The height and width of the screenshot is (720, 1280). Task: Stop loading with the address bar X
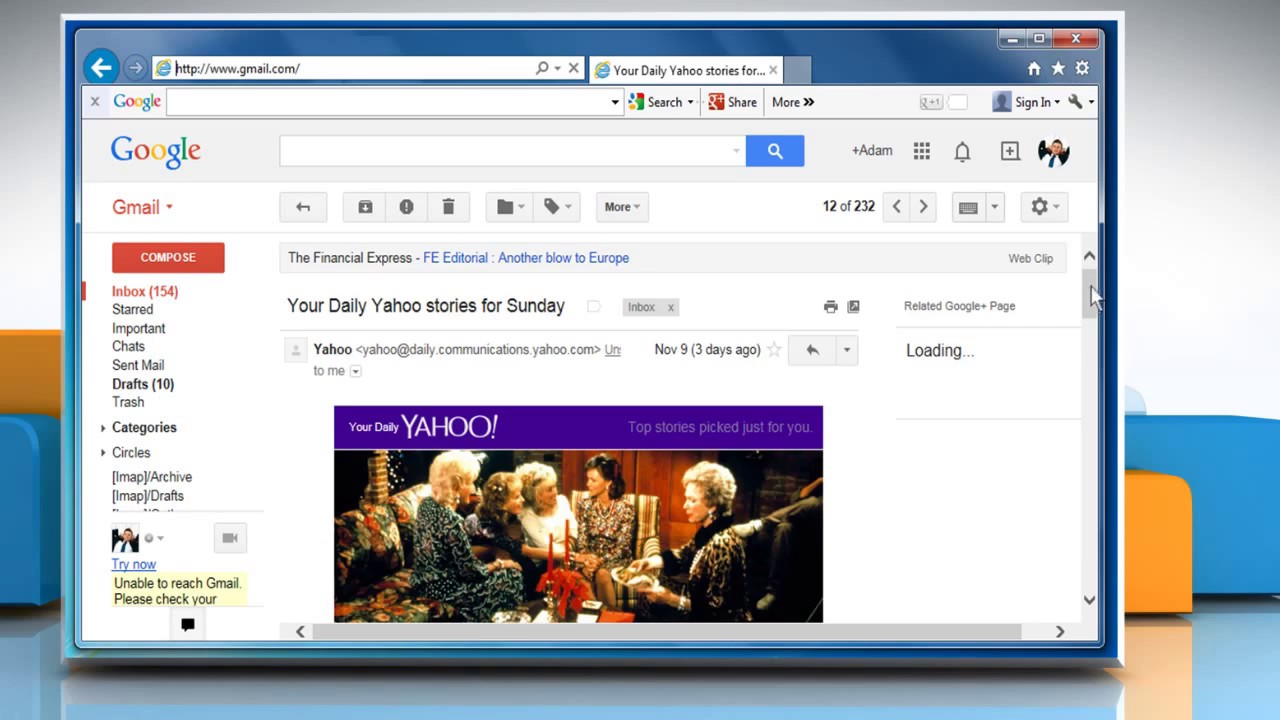coord(573,68)
